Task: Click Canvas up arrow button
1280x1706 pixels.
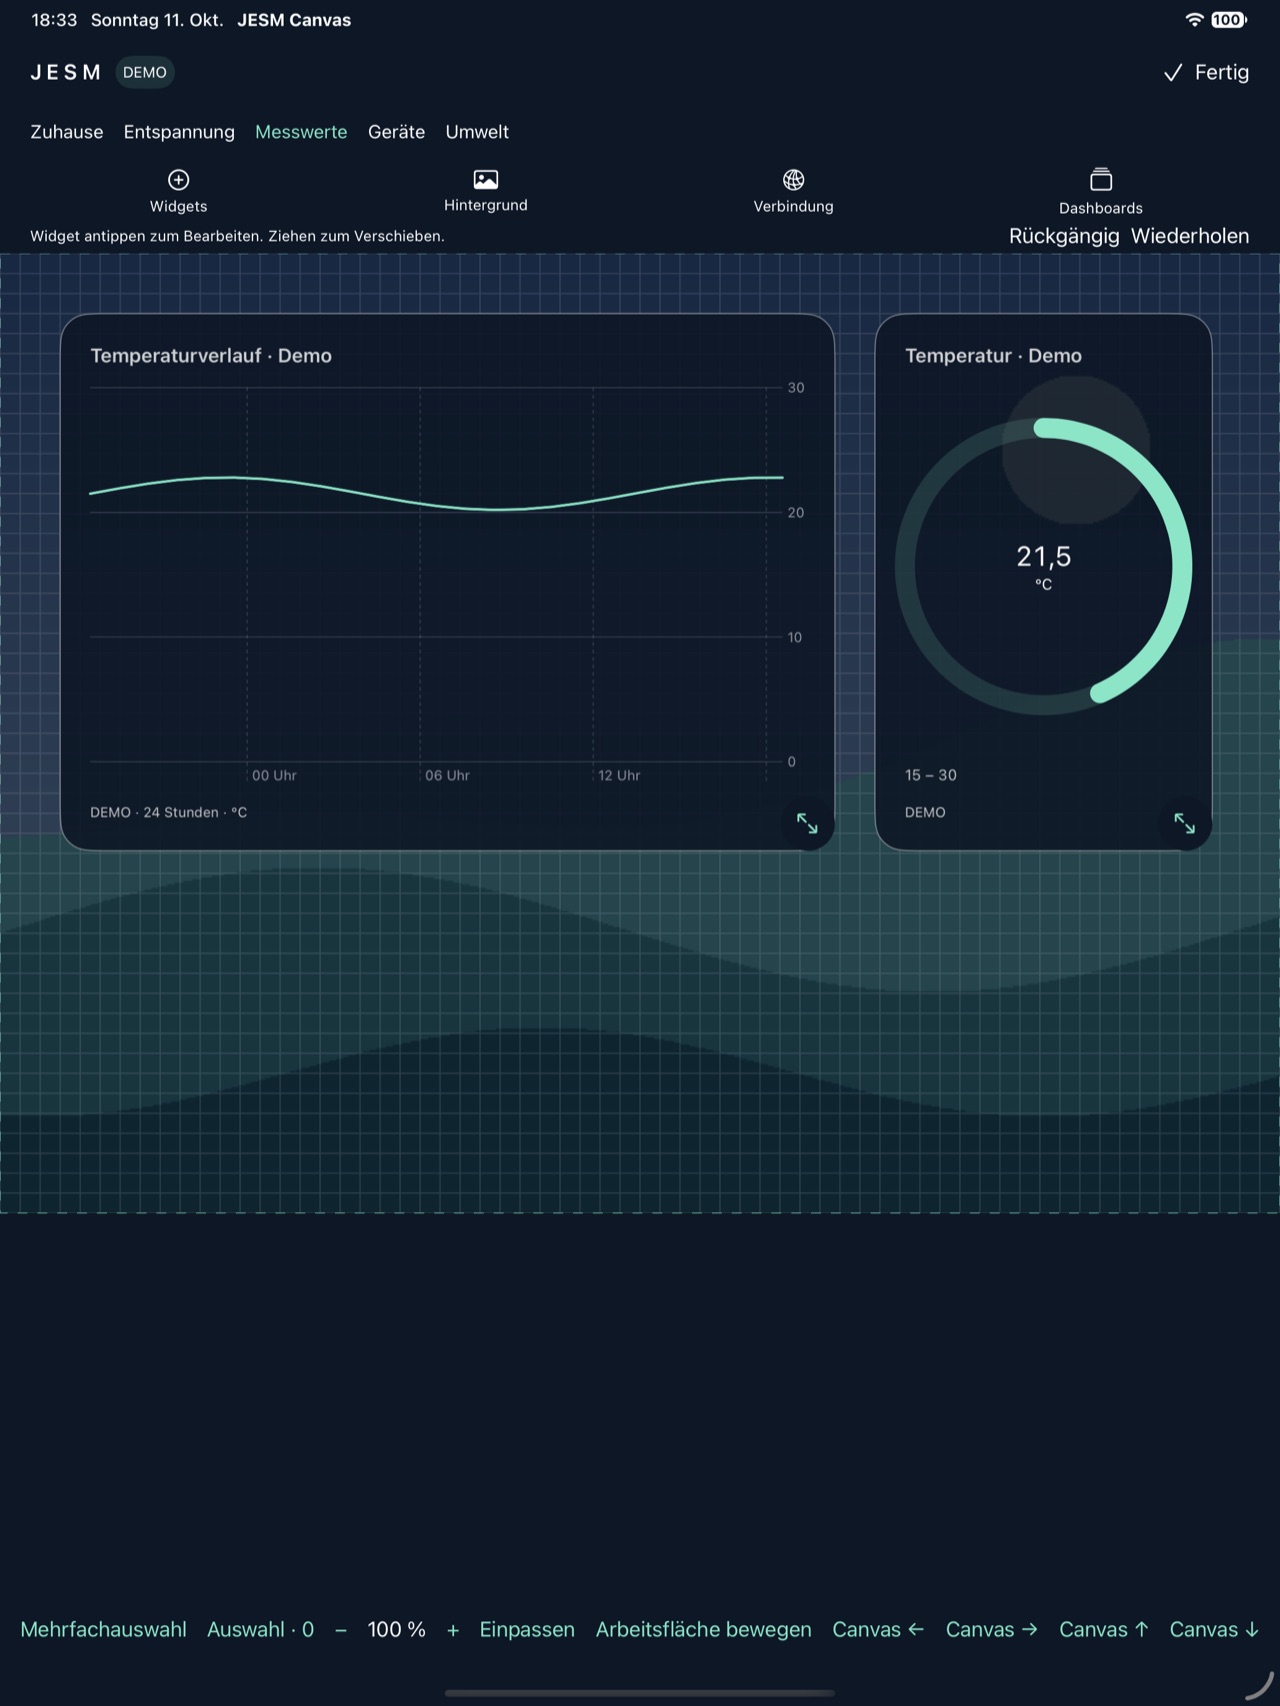Action: pyautogui.click(x=1104, y=1629)
